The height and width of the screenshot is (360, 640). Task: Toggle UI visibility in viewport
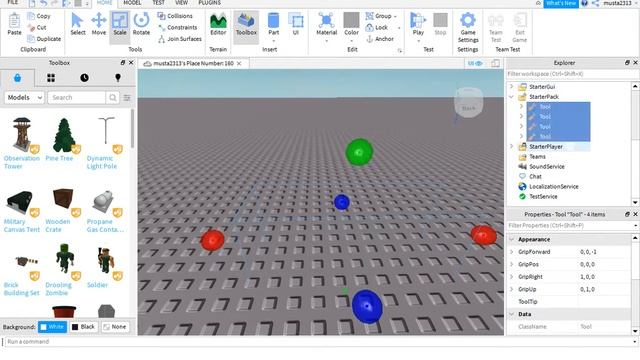pos(475,63)
